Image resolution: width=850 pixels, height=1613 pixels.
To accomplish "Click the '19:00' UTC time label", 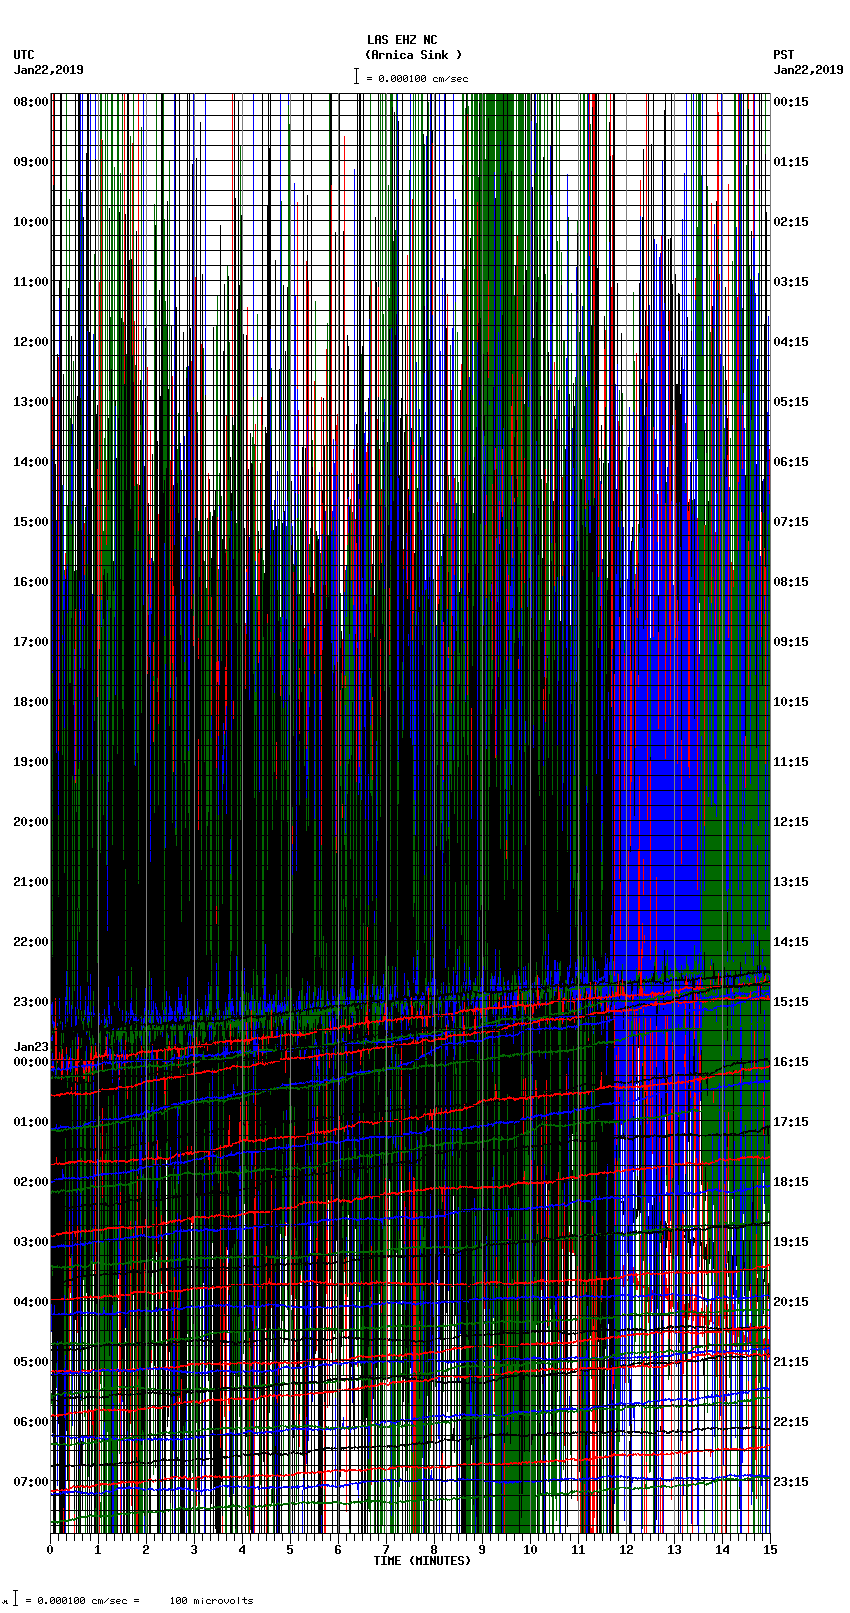I will pyautogui.click(x=31, y=762).
